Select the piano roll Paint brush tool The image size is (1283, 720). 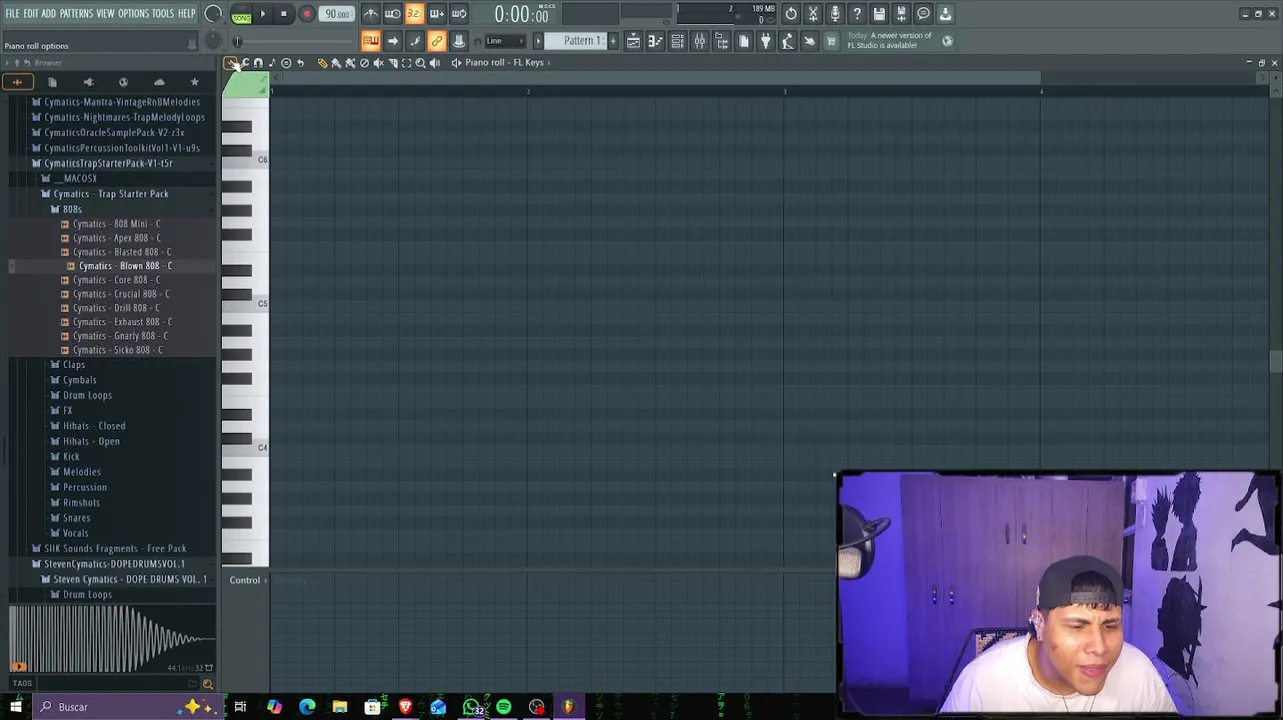pyautogui.click(x=336, y=62)
